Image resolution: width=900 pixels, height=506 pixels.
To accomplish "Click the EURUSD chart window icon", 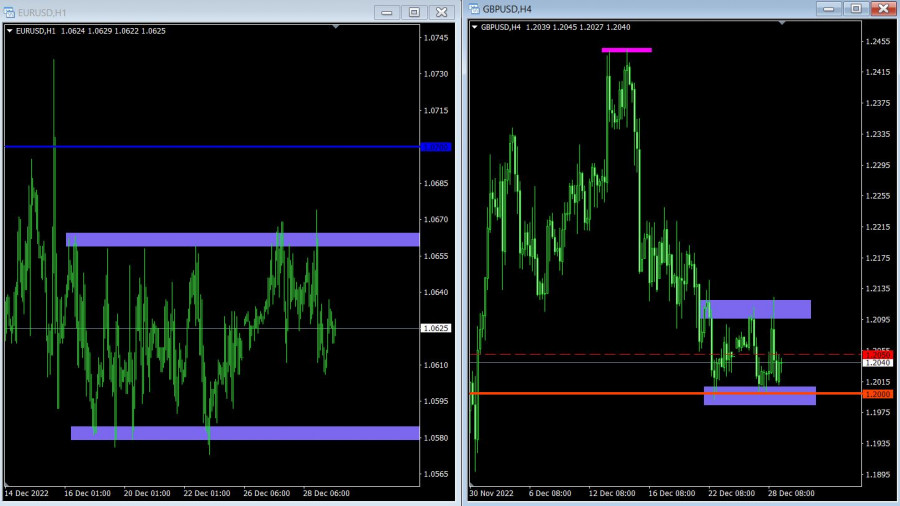I will 10,12.
